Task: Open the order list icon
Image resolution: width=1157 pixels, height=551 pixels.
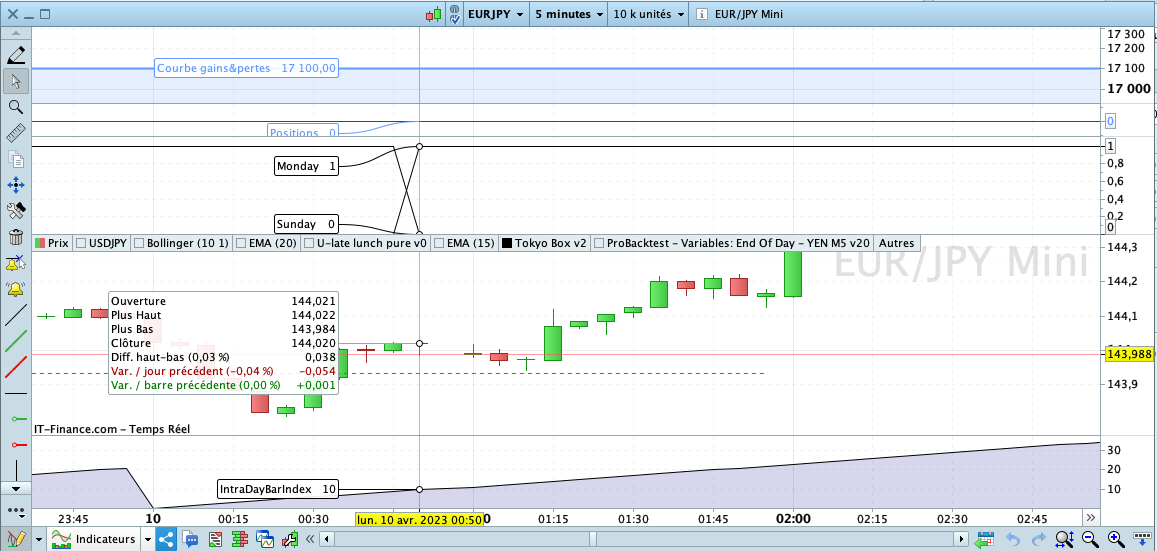Action: [x=215, y=539]
